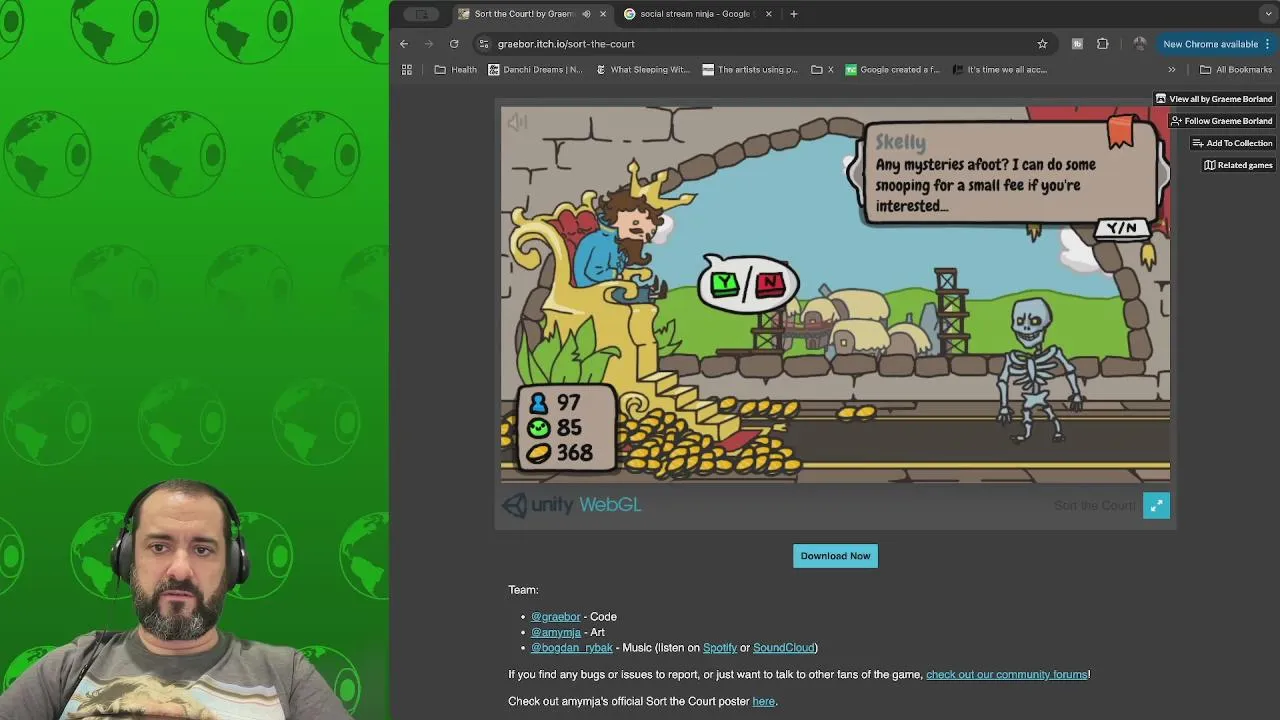1280x720 pixels.
Task: Open the Health bookmarks folder
Action: click(x=456, y=70)
